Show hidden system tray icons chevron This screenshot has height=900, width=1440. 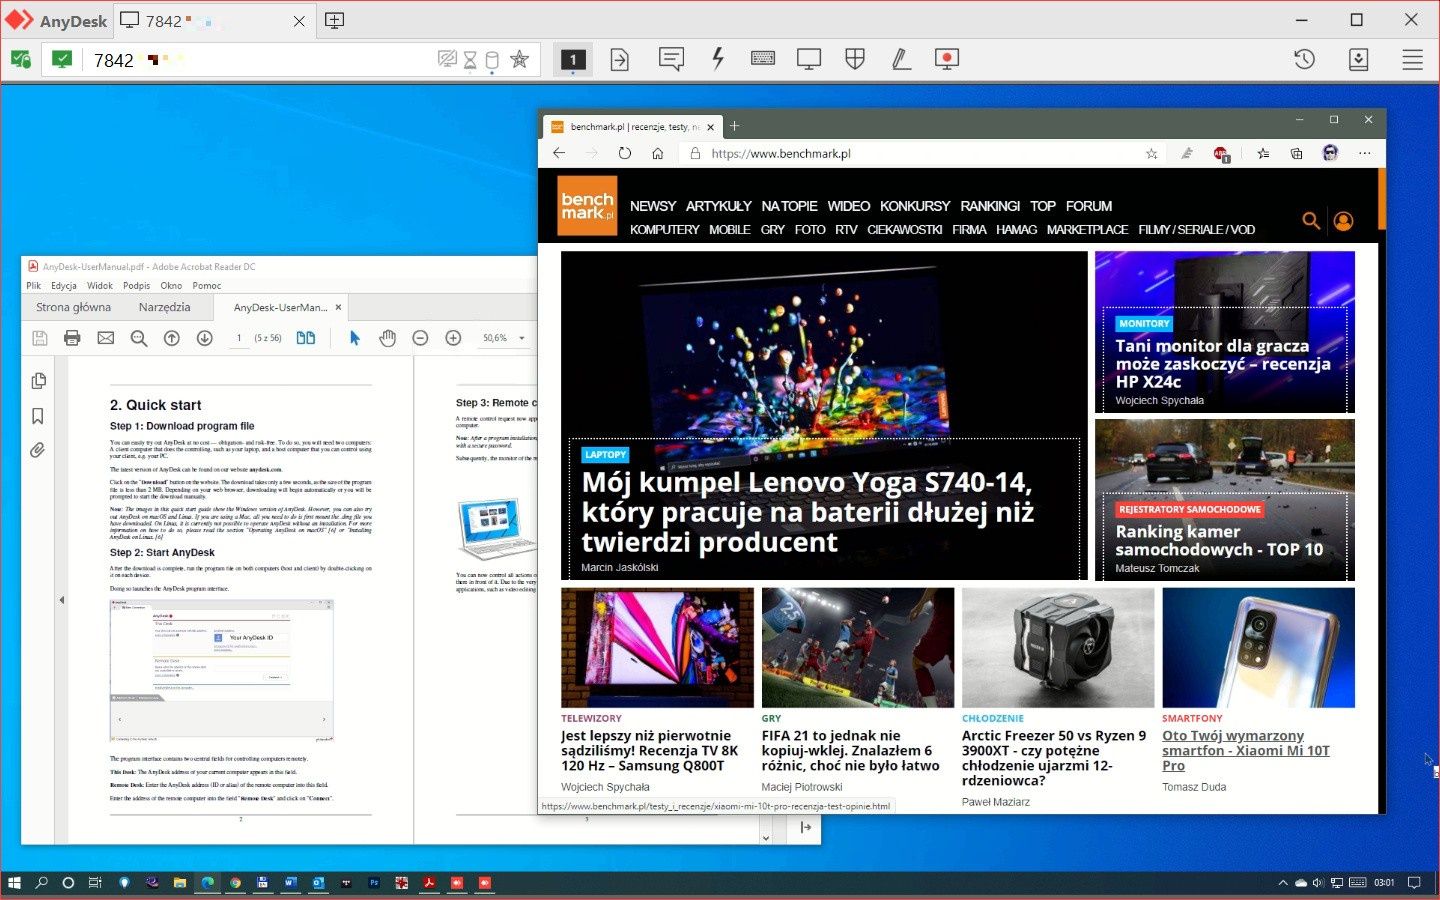(x=1283, y=883)
